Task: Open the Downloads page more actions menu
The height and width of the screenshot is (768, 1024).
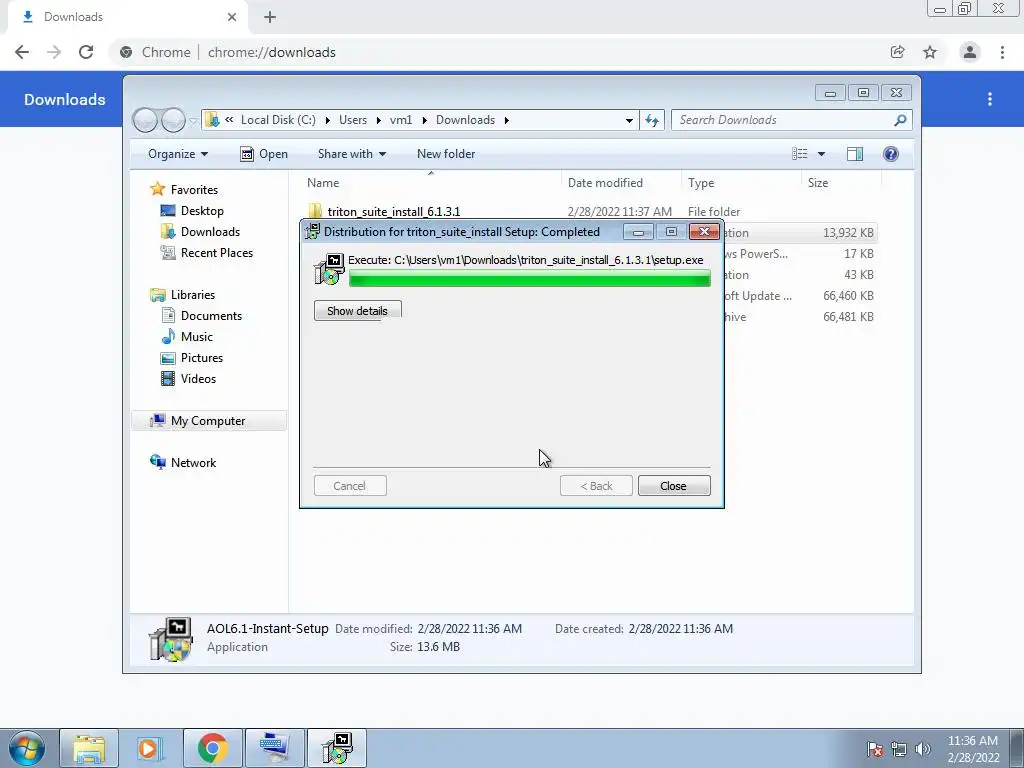Action: click(990, 99)
